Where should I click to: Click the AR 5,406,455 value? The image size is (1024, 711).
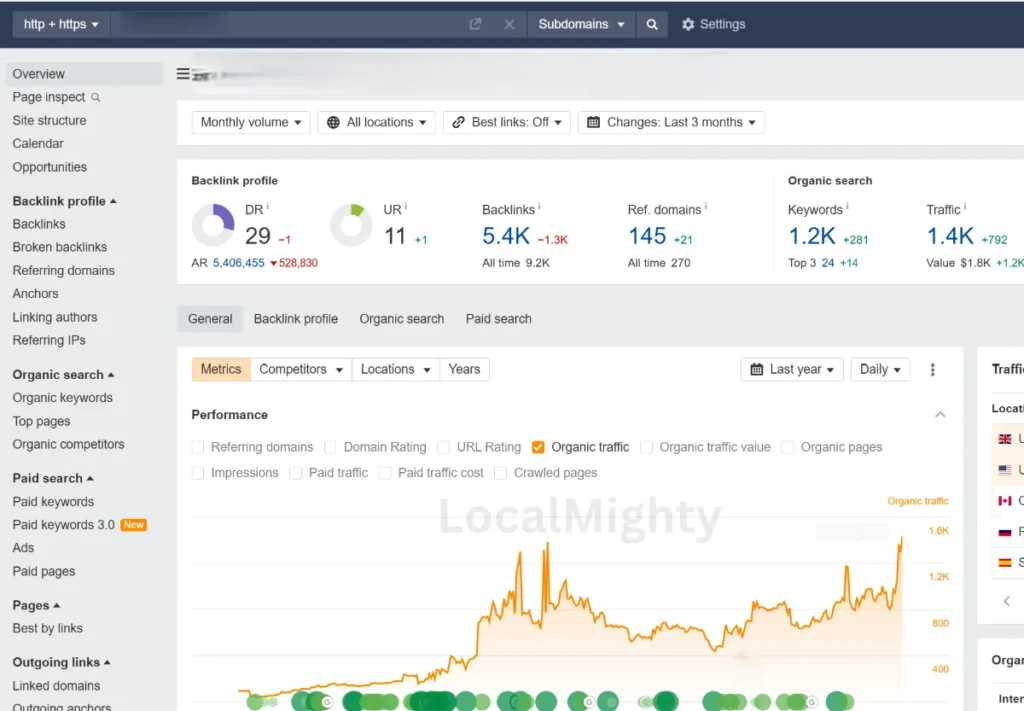(238, 263)
